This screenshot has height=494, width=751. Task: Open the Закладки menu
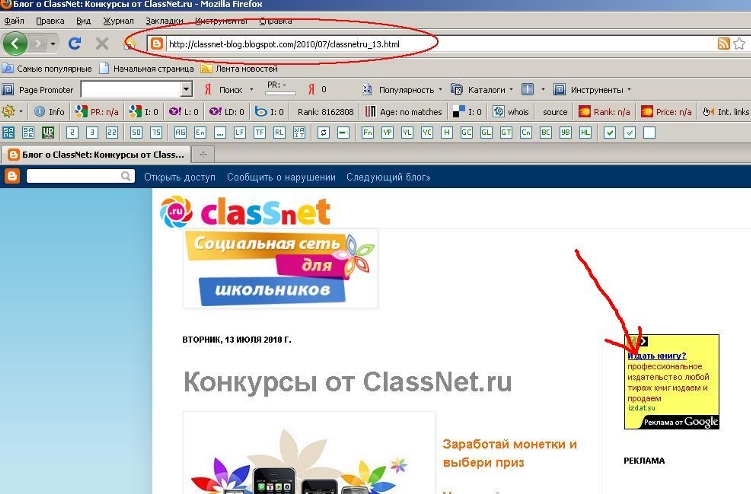pos(164,21)
